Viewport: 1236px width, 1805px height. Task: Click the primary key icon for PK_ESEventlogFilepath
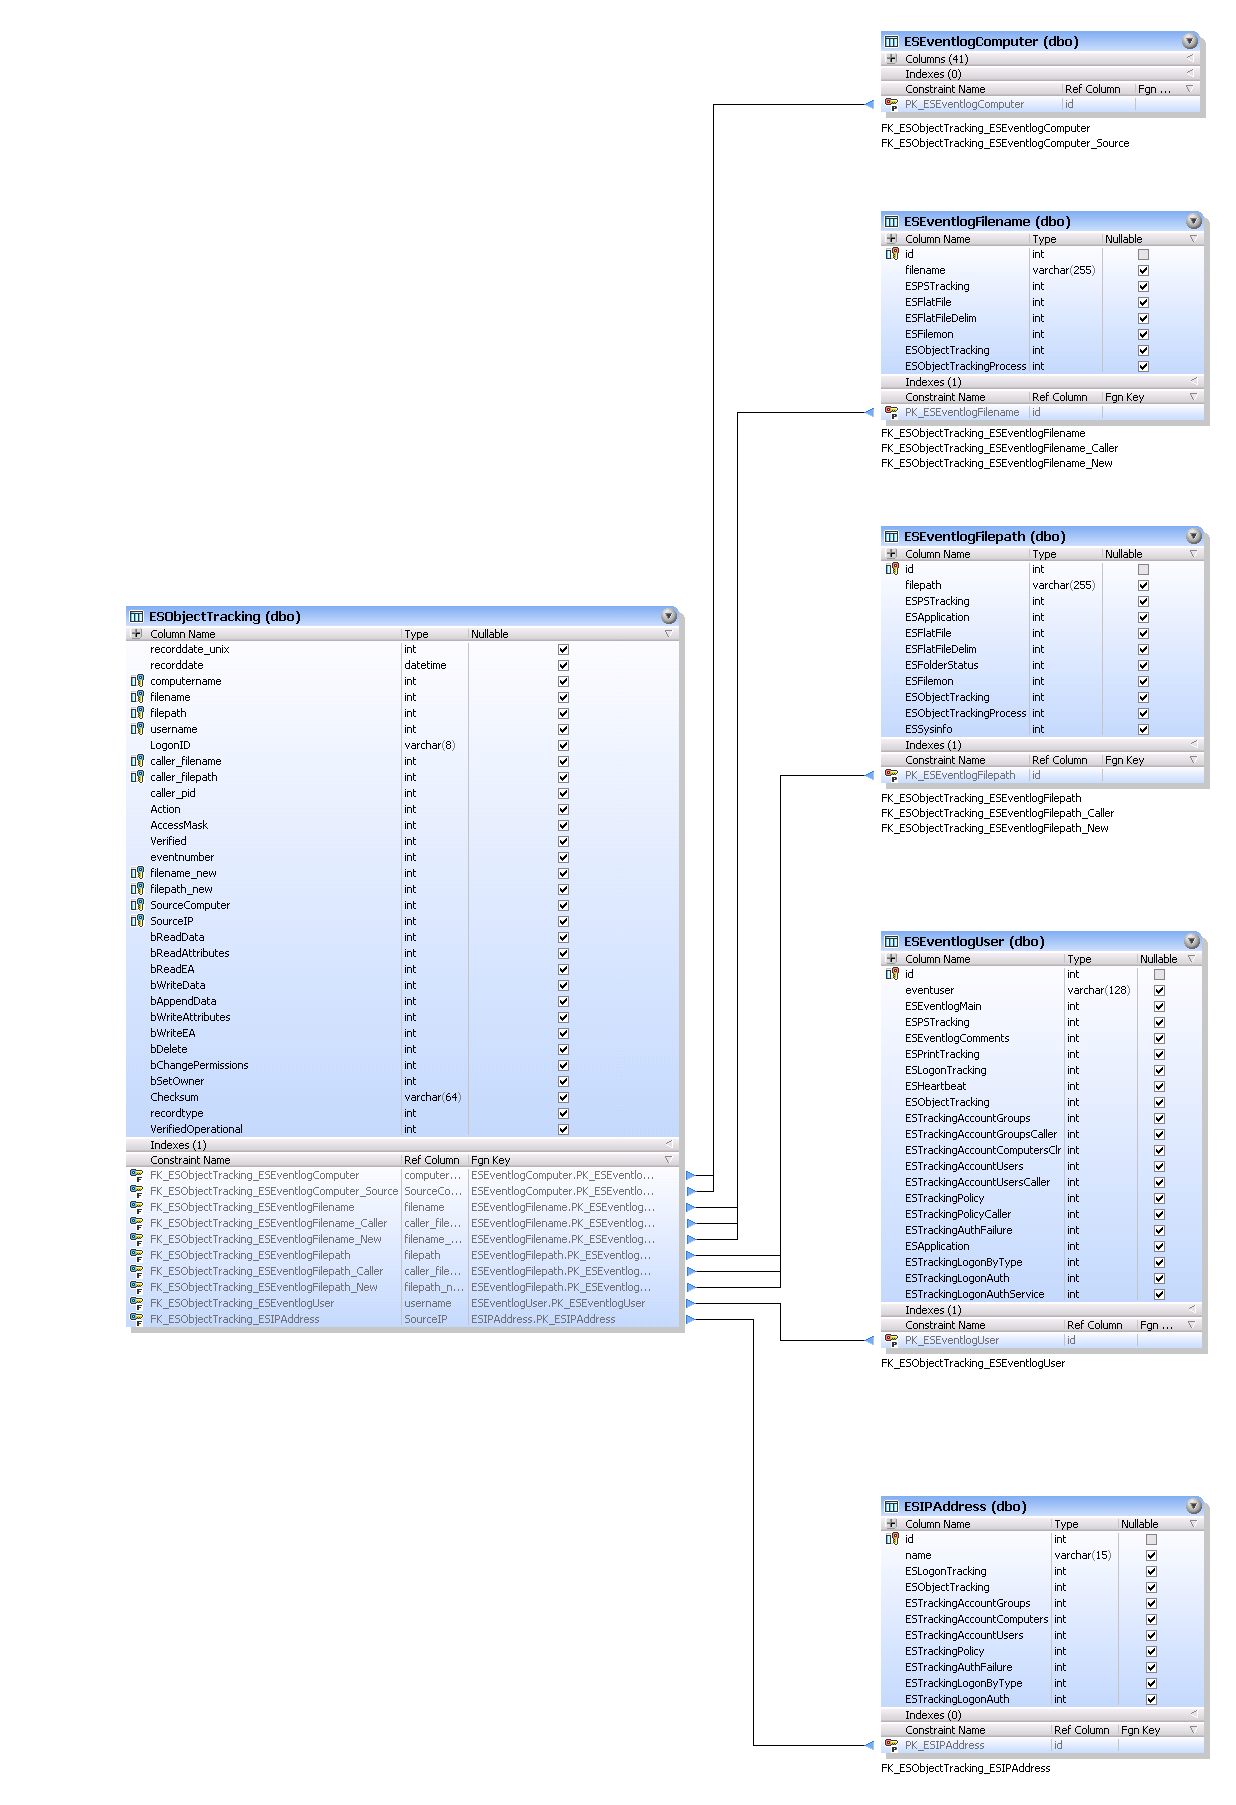tap(891, 775)
